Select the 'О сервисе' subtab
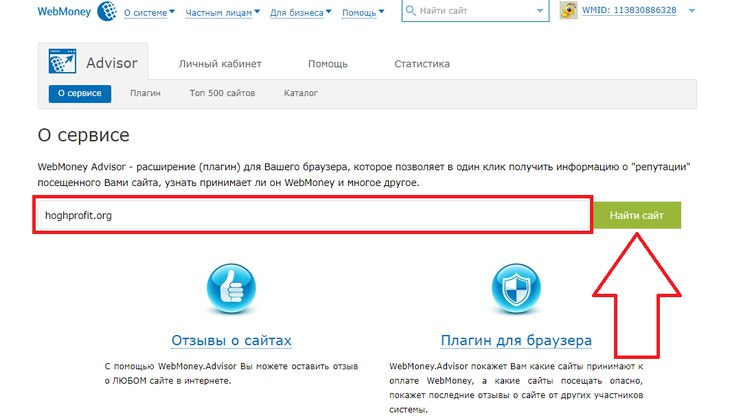Viewport: 730px width, 418px height. pyautogui.click(x=80, y=93)
